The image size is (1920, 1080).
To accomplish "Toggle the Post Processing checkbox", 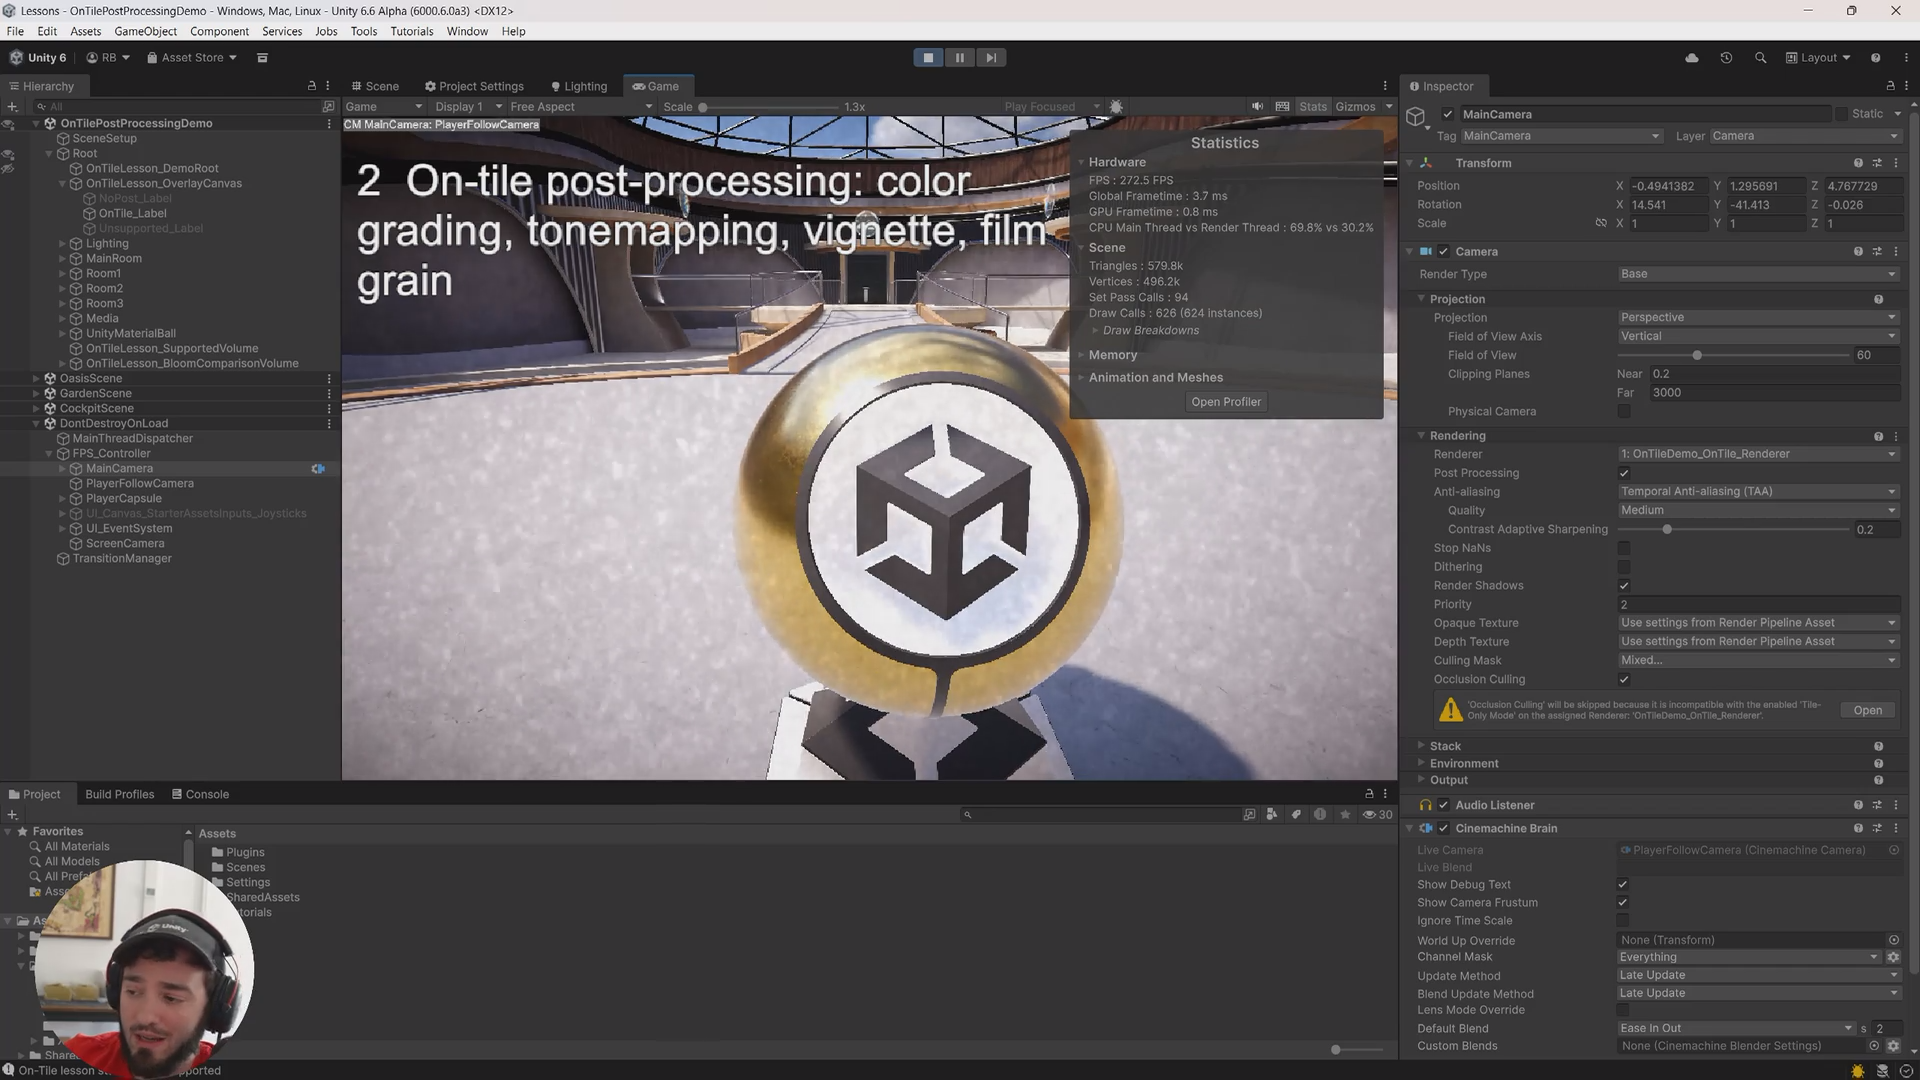I will point(1624,474).
